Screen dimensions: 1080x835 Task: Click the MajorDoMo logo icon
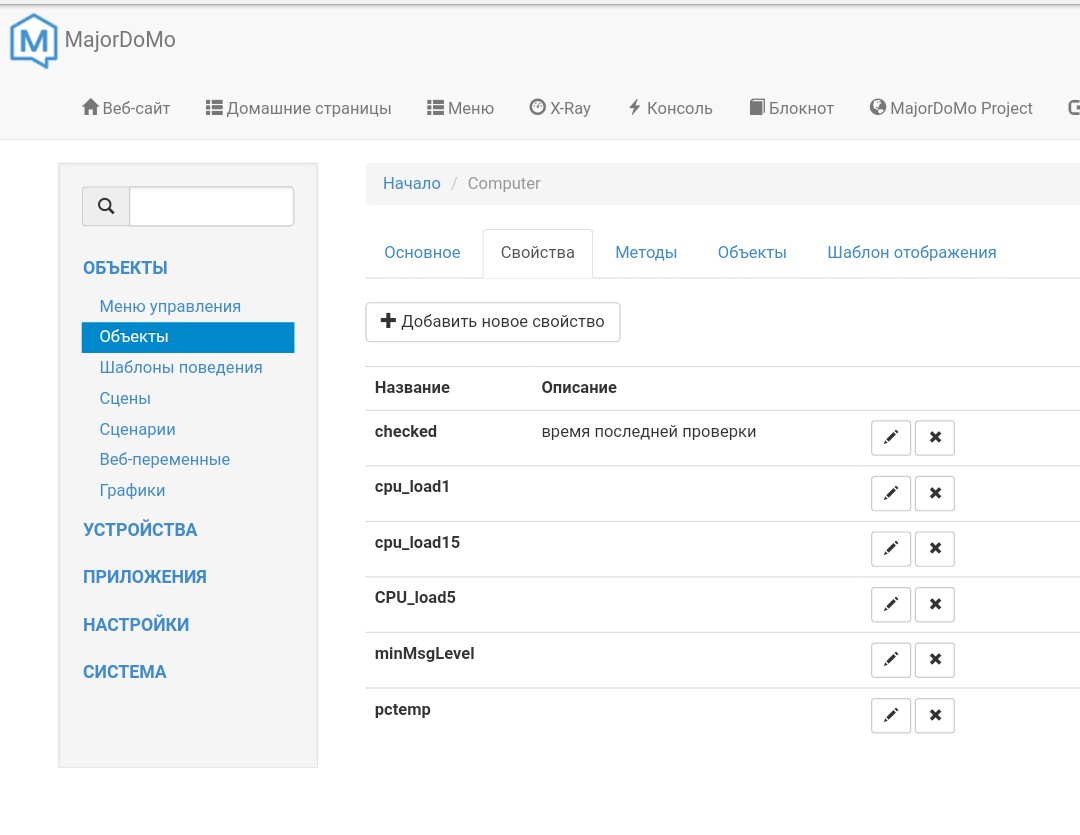[34, 41]
